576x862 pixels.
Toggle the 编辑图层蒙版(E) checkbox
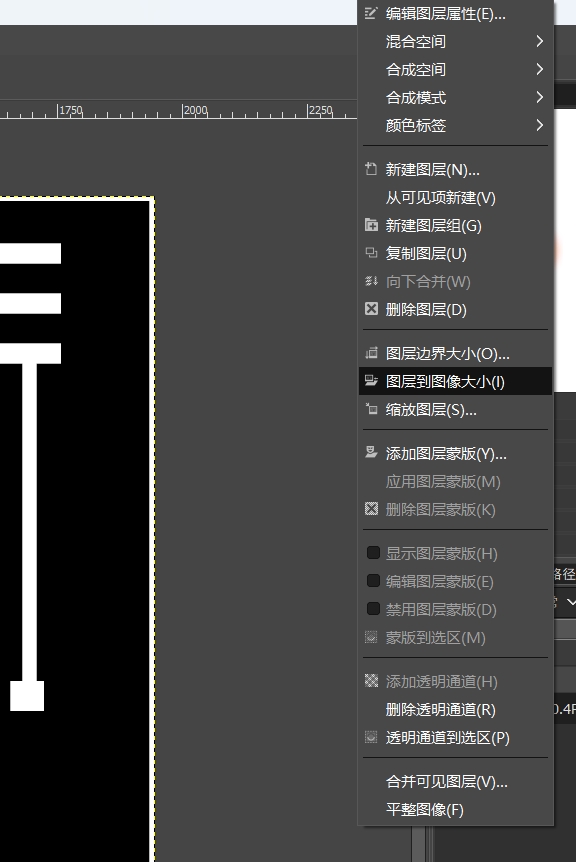tap(373, 581)
